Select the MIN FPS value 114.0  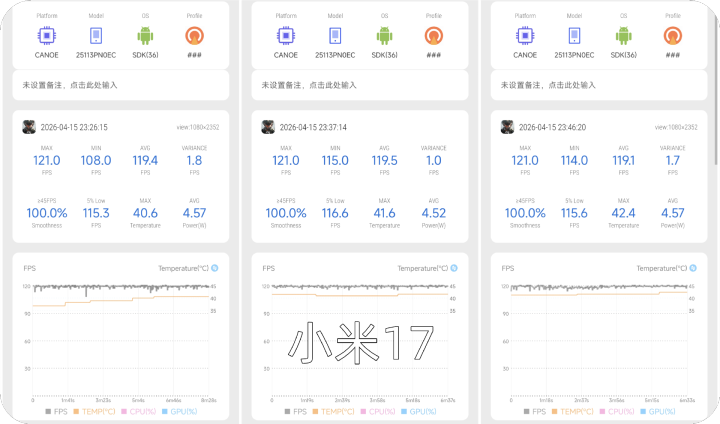coord(574,160)
